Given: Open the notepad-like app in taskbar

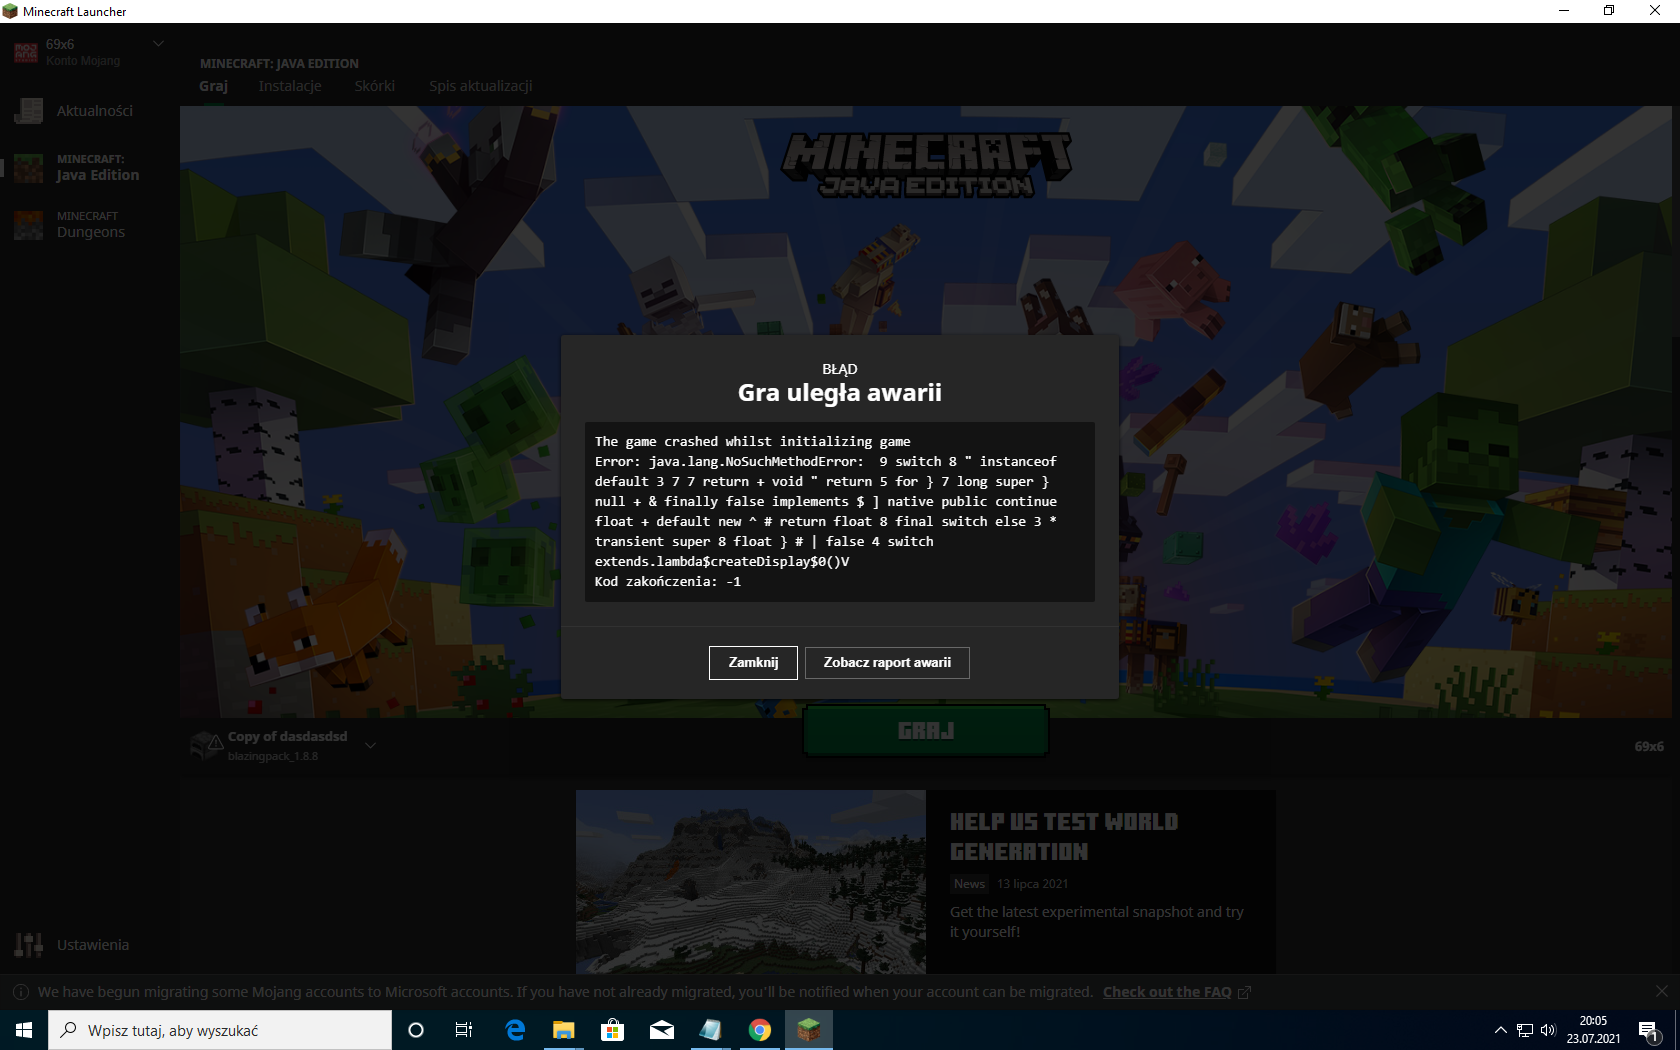Looking at the screenshot, I should [710, 1030].
